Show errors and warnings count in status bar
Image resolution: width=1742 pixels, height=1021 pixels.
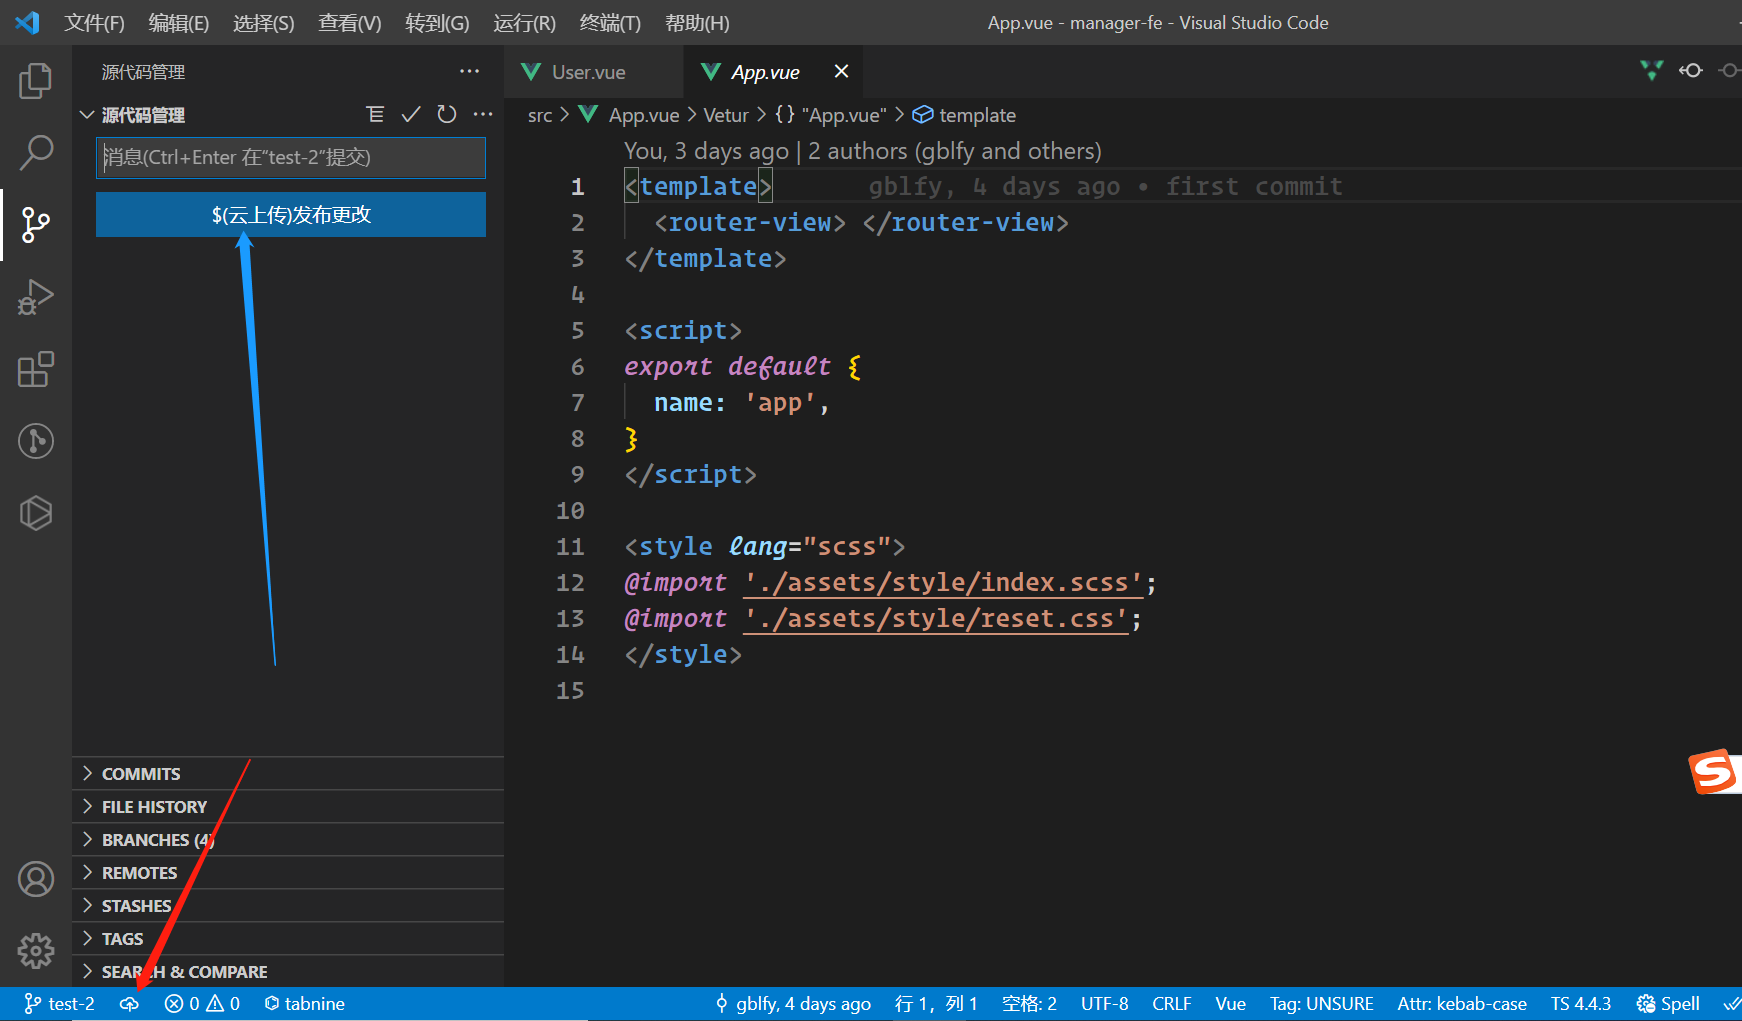point(202,1003)
